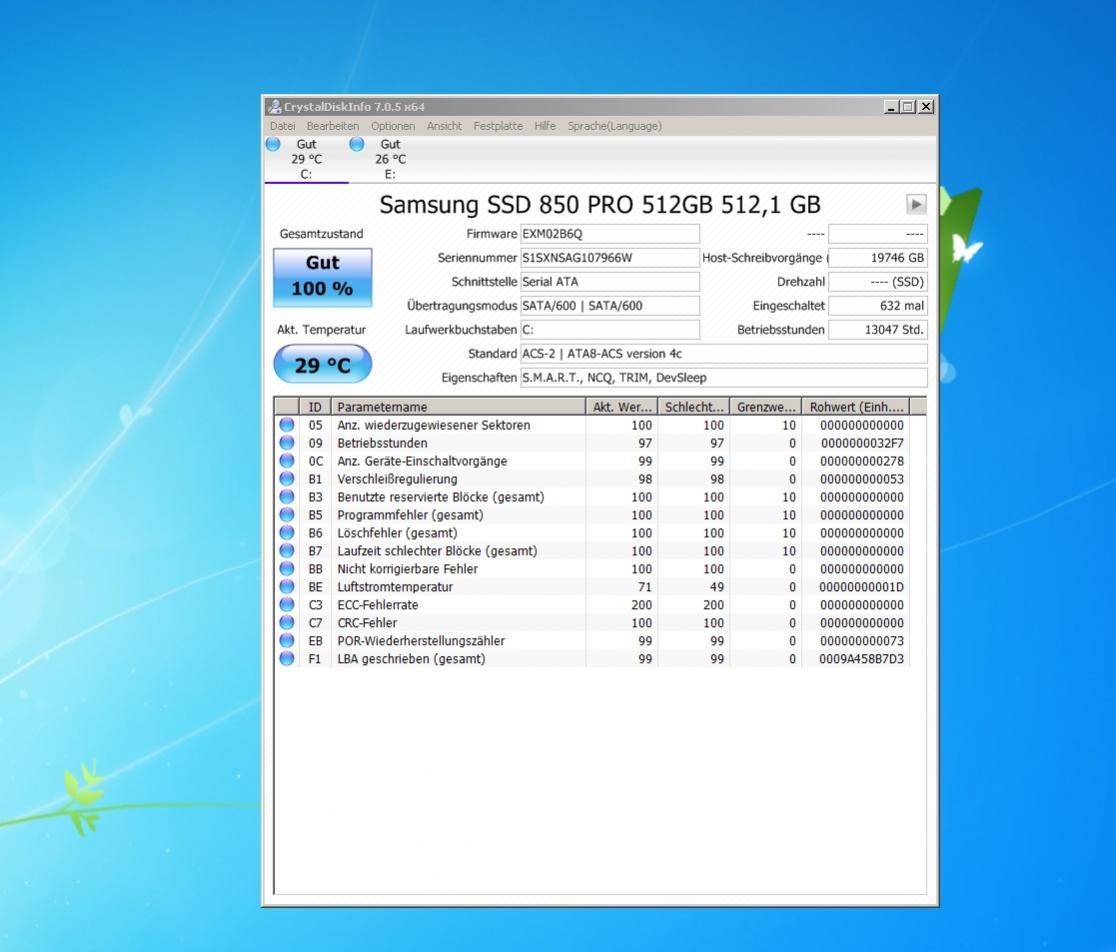Image resolution: width=1116 pixels, height=952 pixels.
Task: Click status orb for row 0C
Action: pos(287,460)
